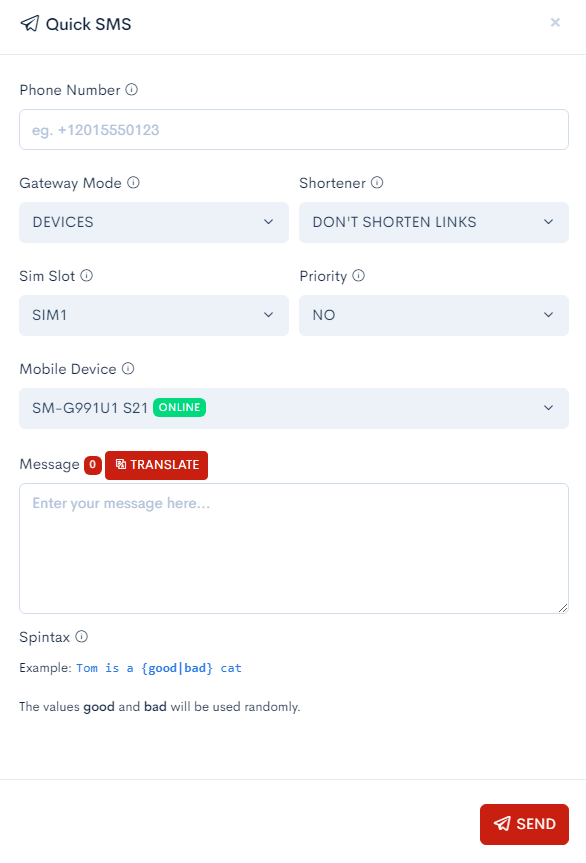Open the Shortener DON'T SHORTEN LINKS dropdown
The image size is (586, 863).
pos(434,222)
